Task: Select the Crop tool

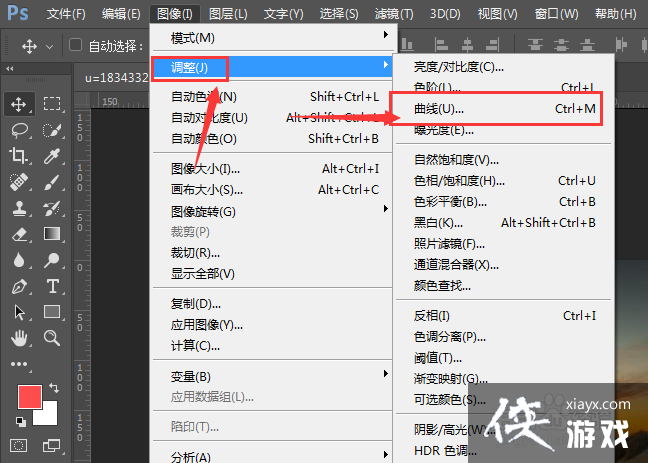Action: coord(19,156)
